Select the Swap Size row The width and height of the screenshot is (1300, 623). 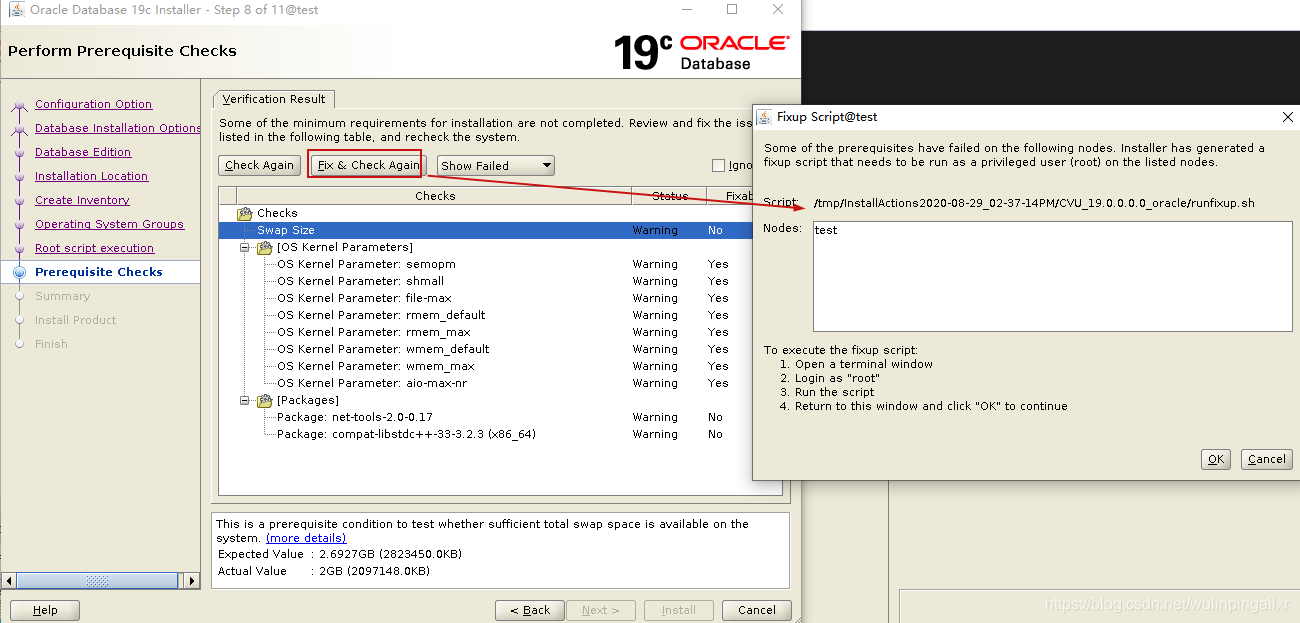coord(485,230)
